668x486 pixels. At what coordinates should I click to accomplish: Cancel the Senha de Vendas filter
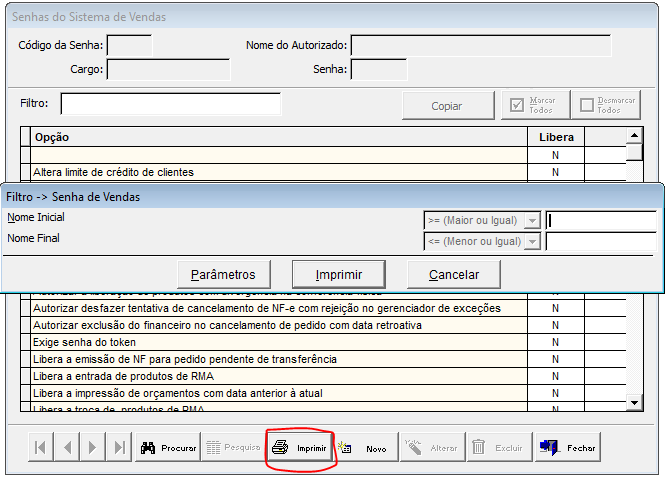tap(454, 274)
